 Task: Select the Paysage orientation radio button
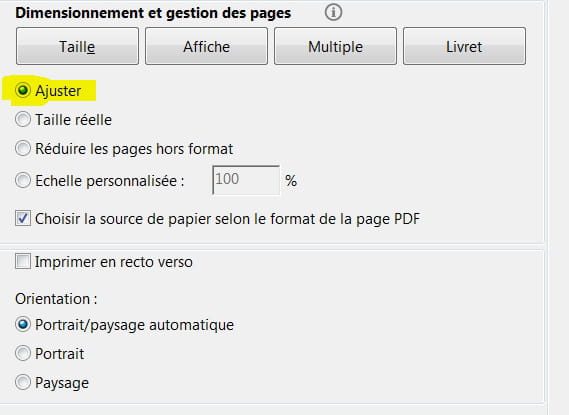tap(23, 382)
